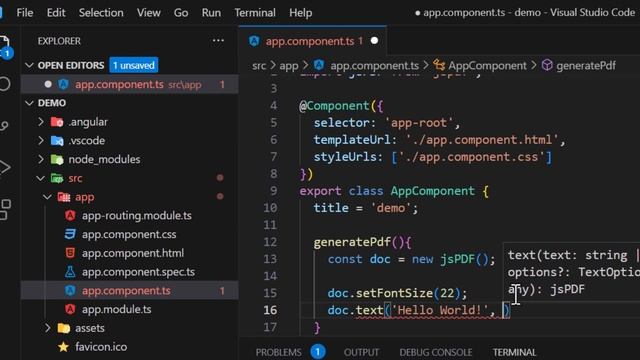640x360 pixels.
Task: Expand the node_modules folder
Action: pyautogui.click(x=41, y=159)
